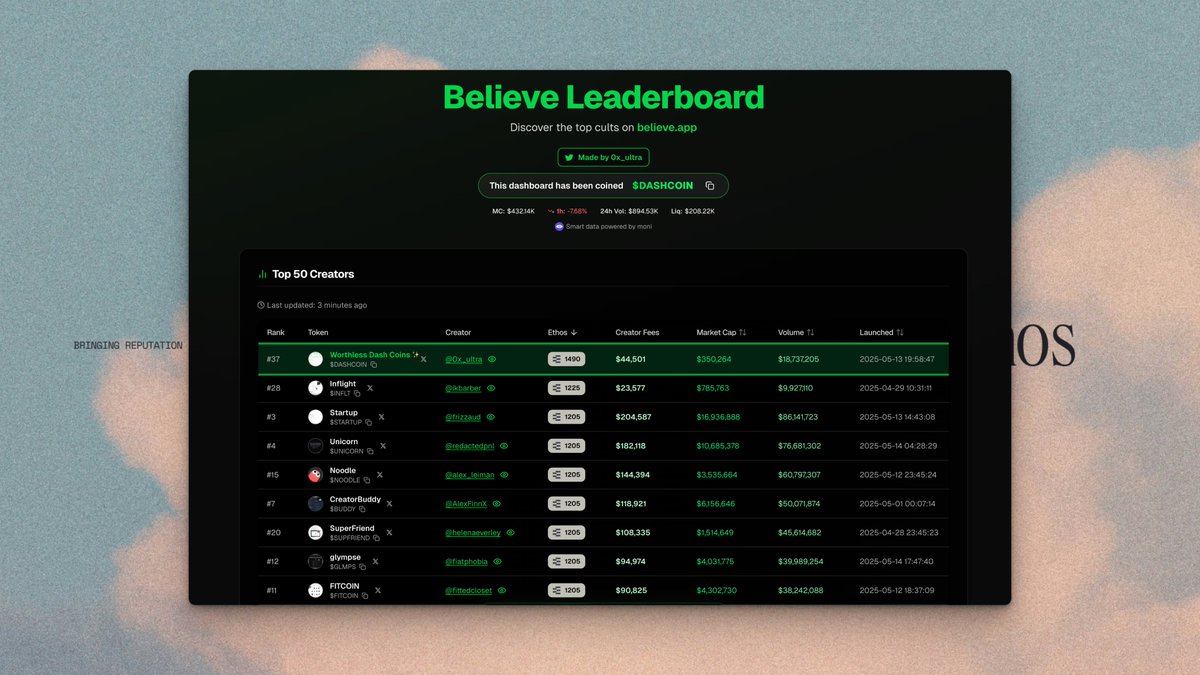Click the Ethos score badge 1490
Screen dimensions: 1200x675
tap(566, 359)
